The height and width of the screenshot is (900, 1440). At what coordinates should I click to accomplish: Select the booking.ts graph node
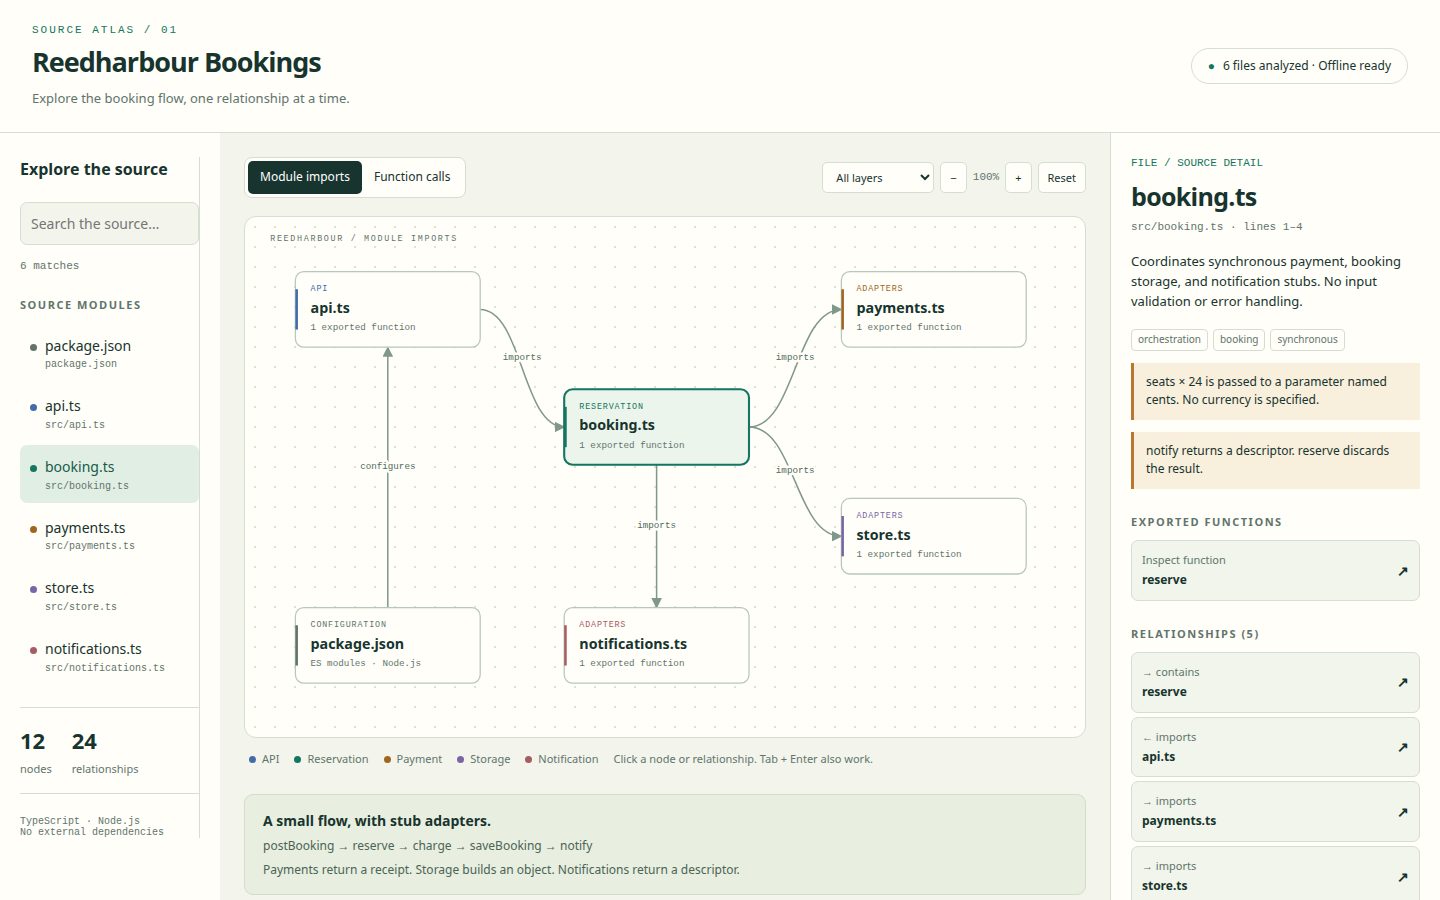656,427
